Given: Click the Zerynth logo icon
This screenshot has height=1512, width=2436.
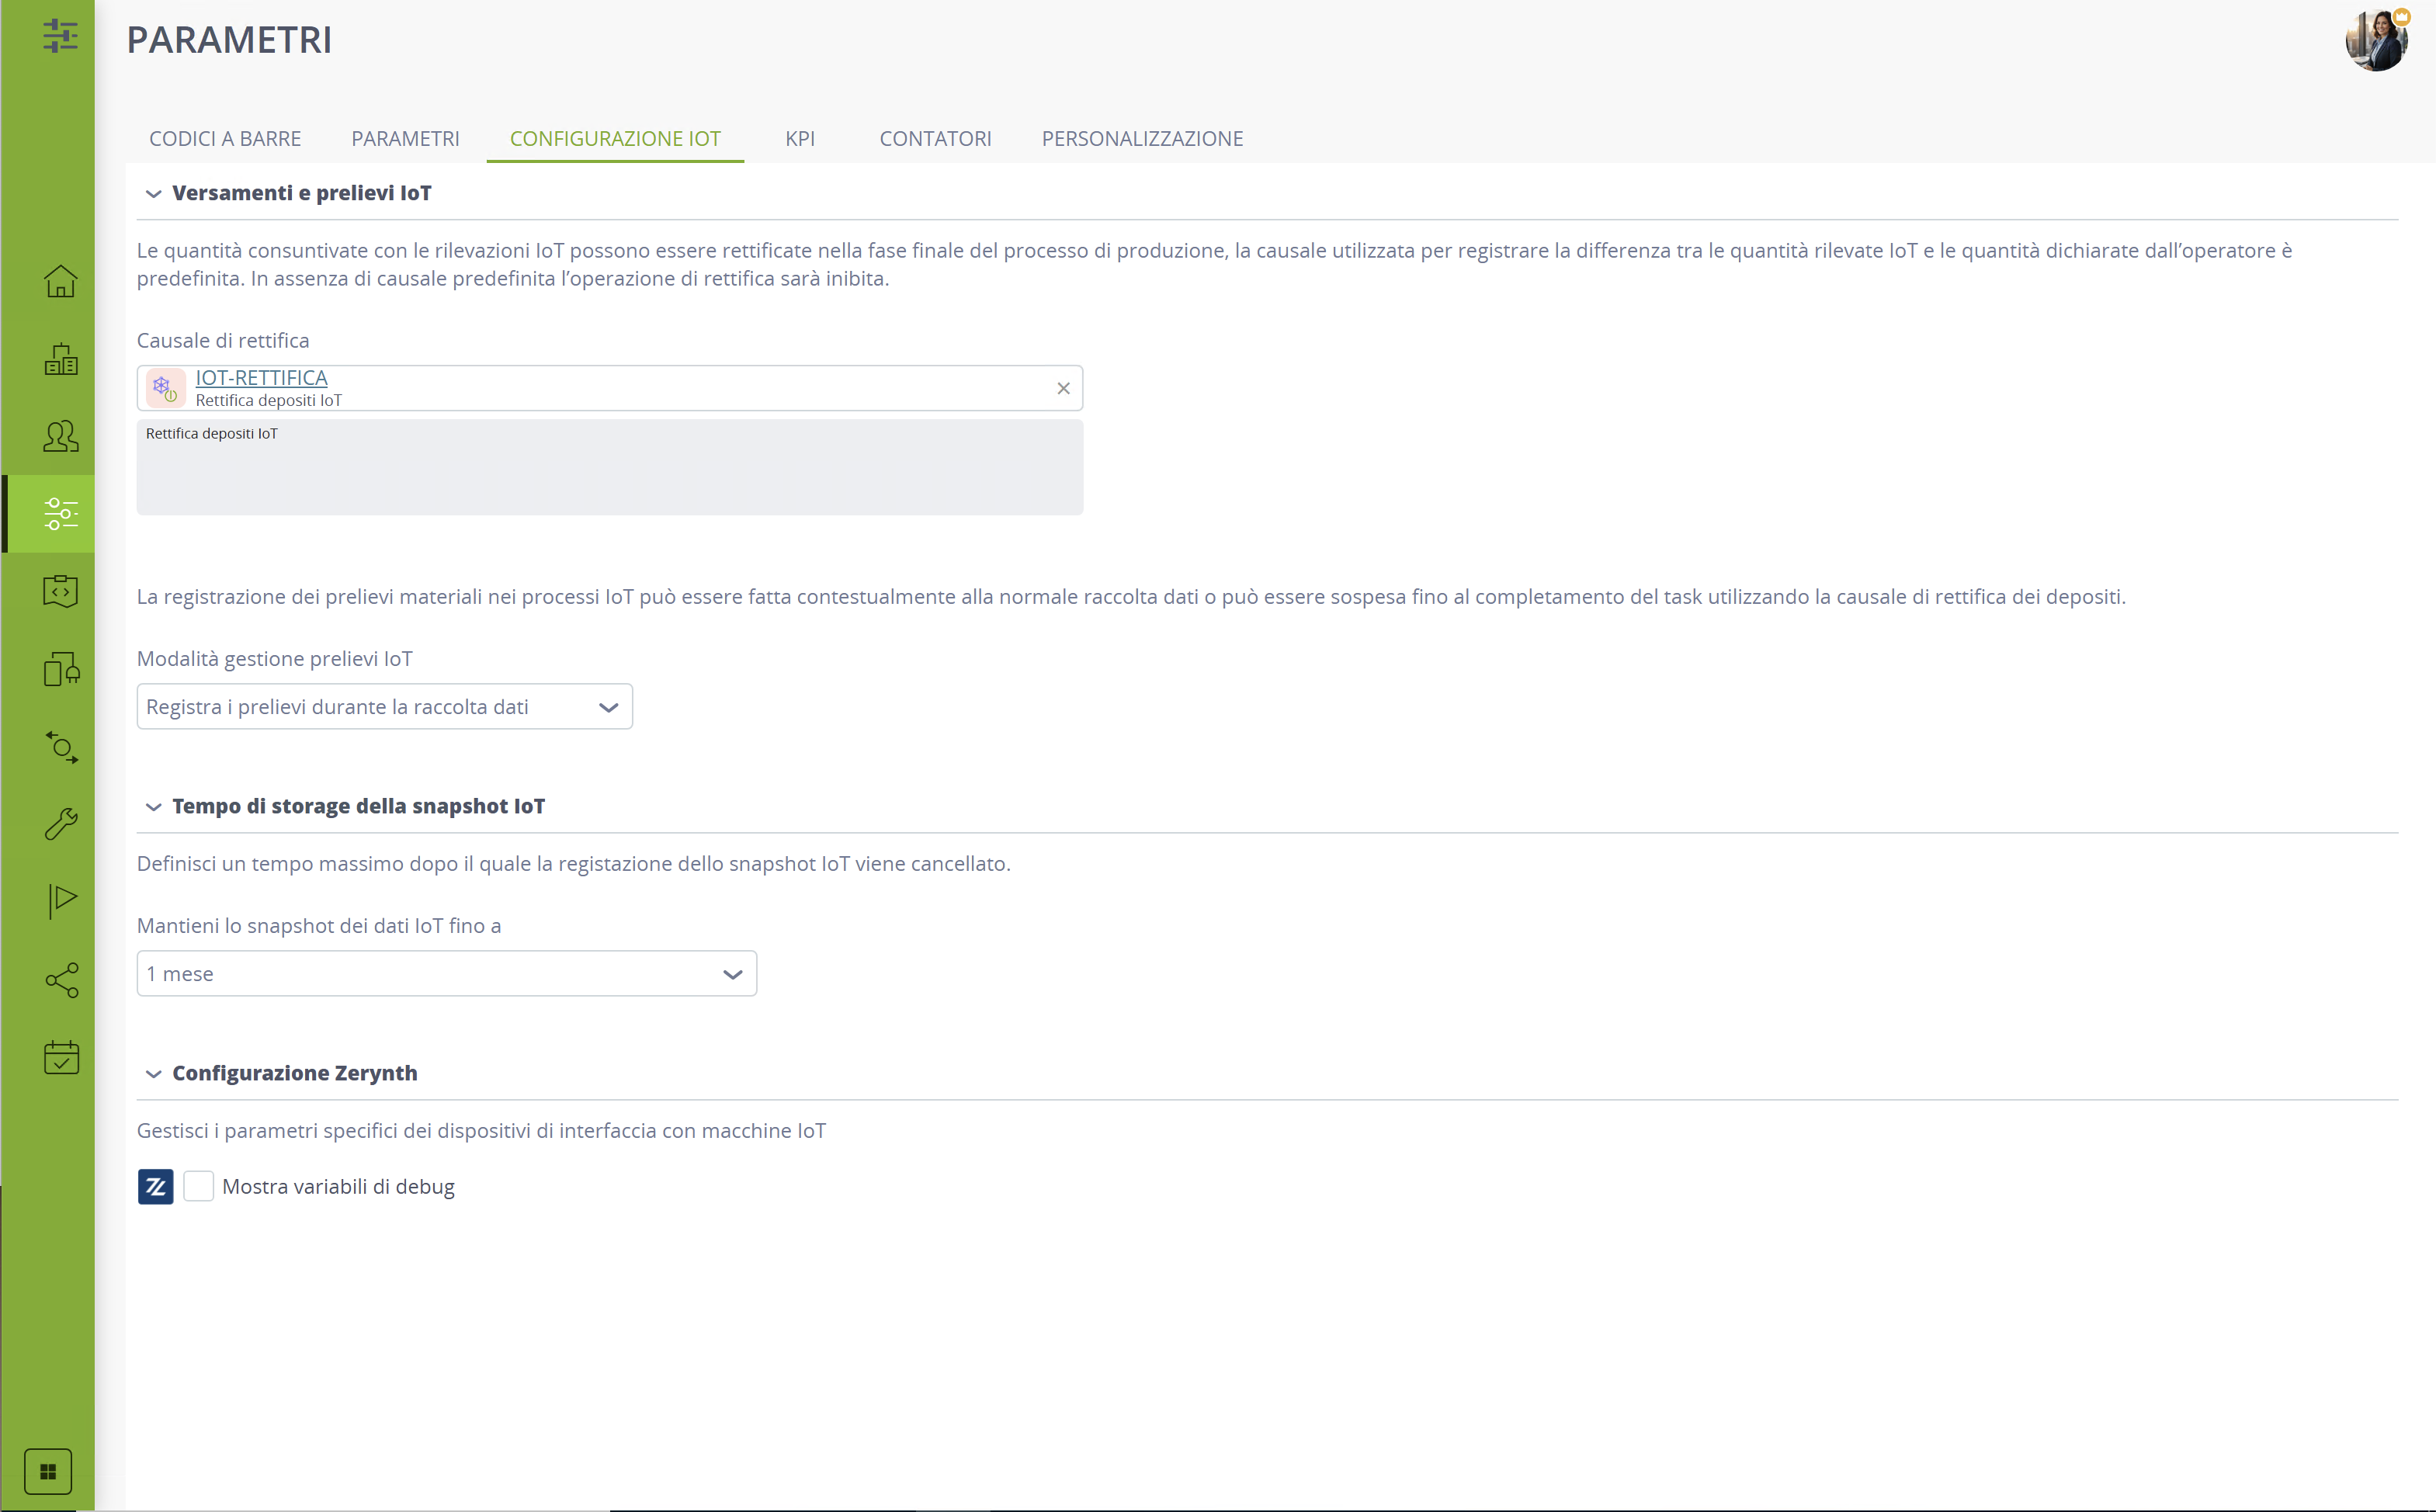Looking at the screenshot, I should 155,1187.
